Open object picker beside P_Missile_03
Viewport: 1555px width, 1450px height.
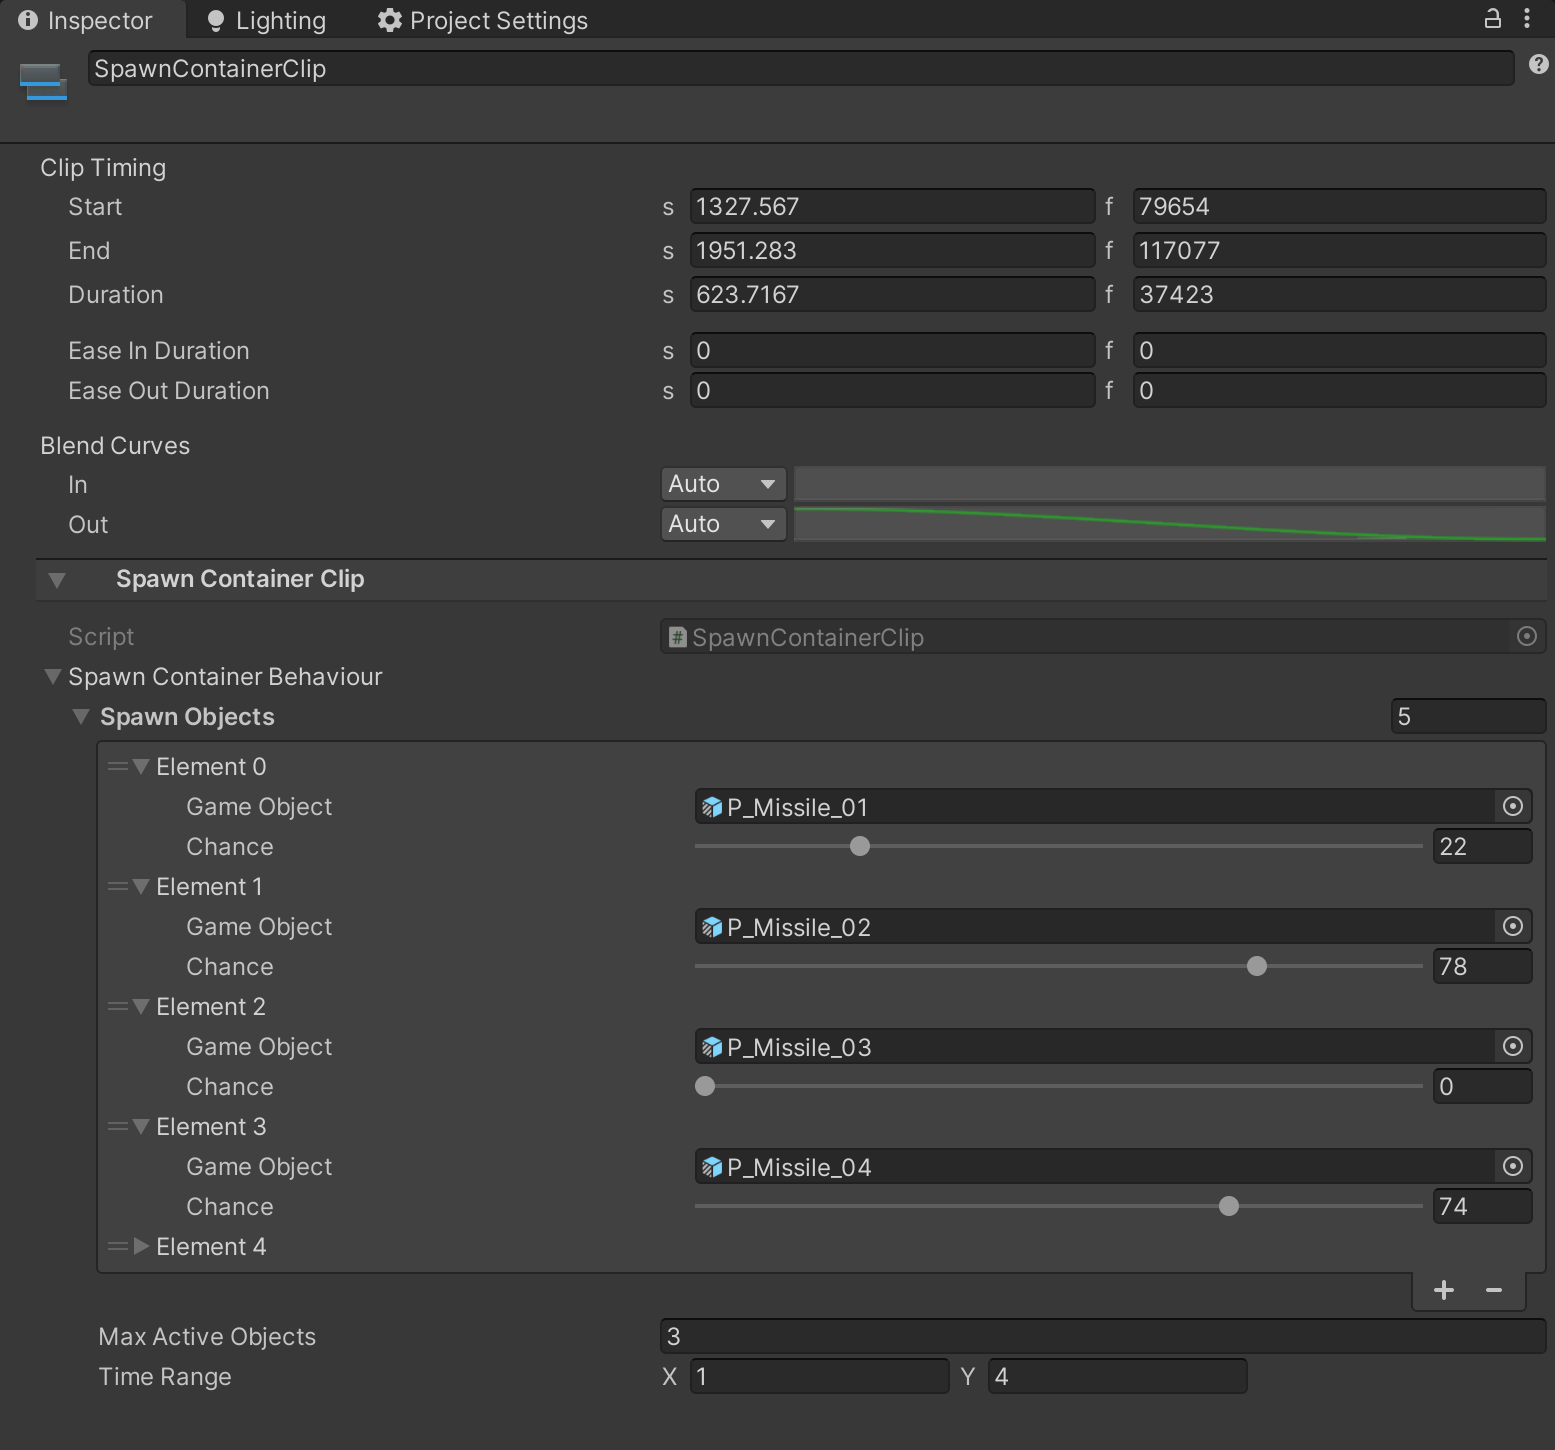[1512, 1047]
